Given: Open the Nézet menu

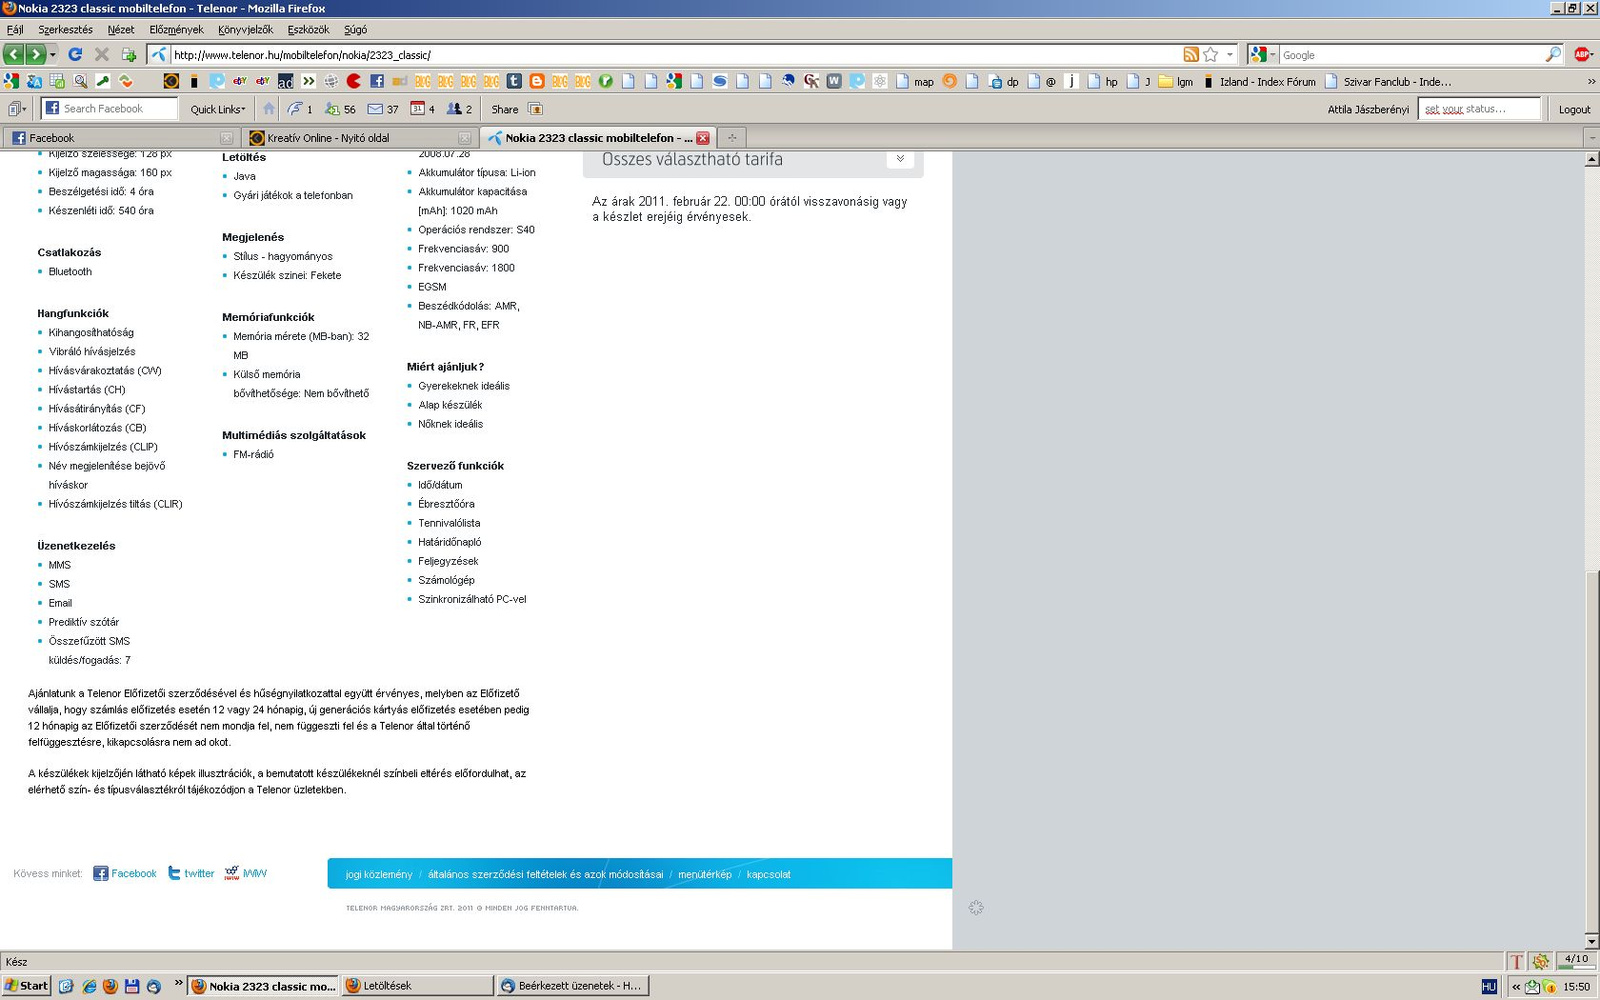Looking at the screenshot, I should coord(120,30).
